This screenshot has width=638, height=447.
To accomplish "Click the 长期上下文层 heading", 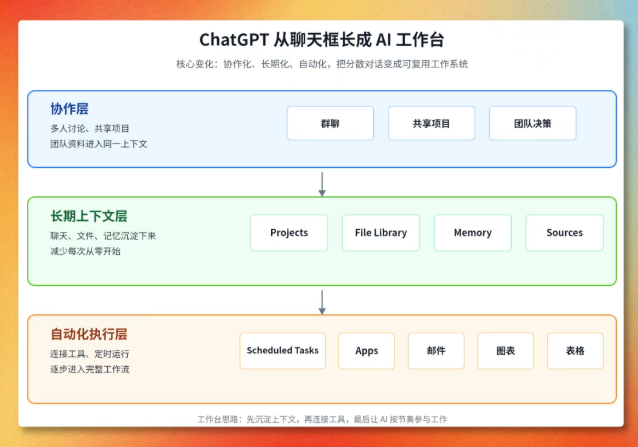I will [89, 216].
